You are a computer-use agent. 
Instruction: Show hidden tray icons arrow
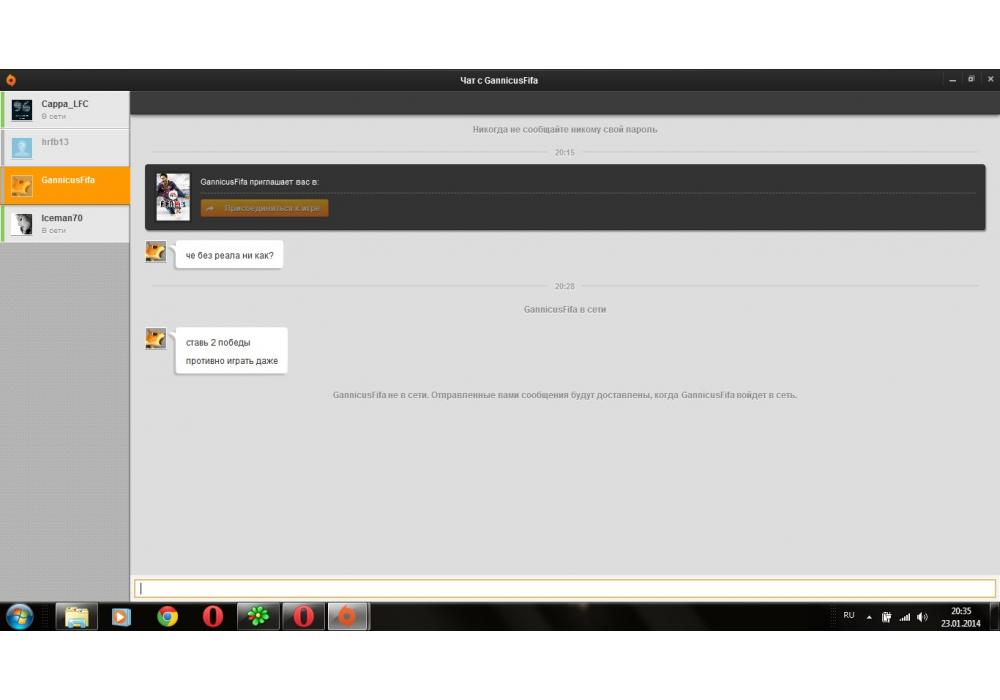click(x=869, y=617)
